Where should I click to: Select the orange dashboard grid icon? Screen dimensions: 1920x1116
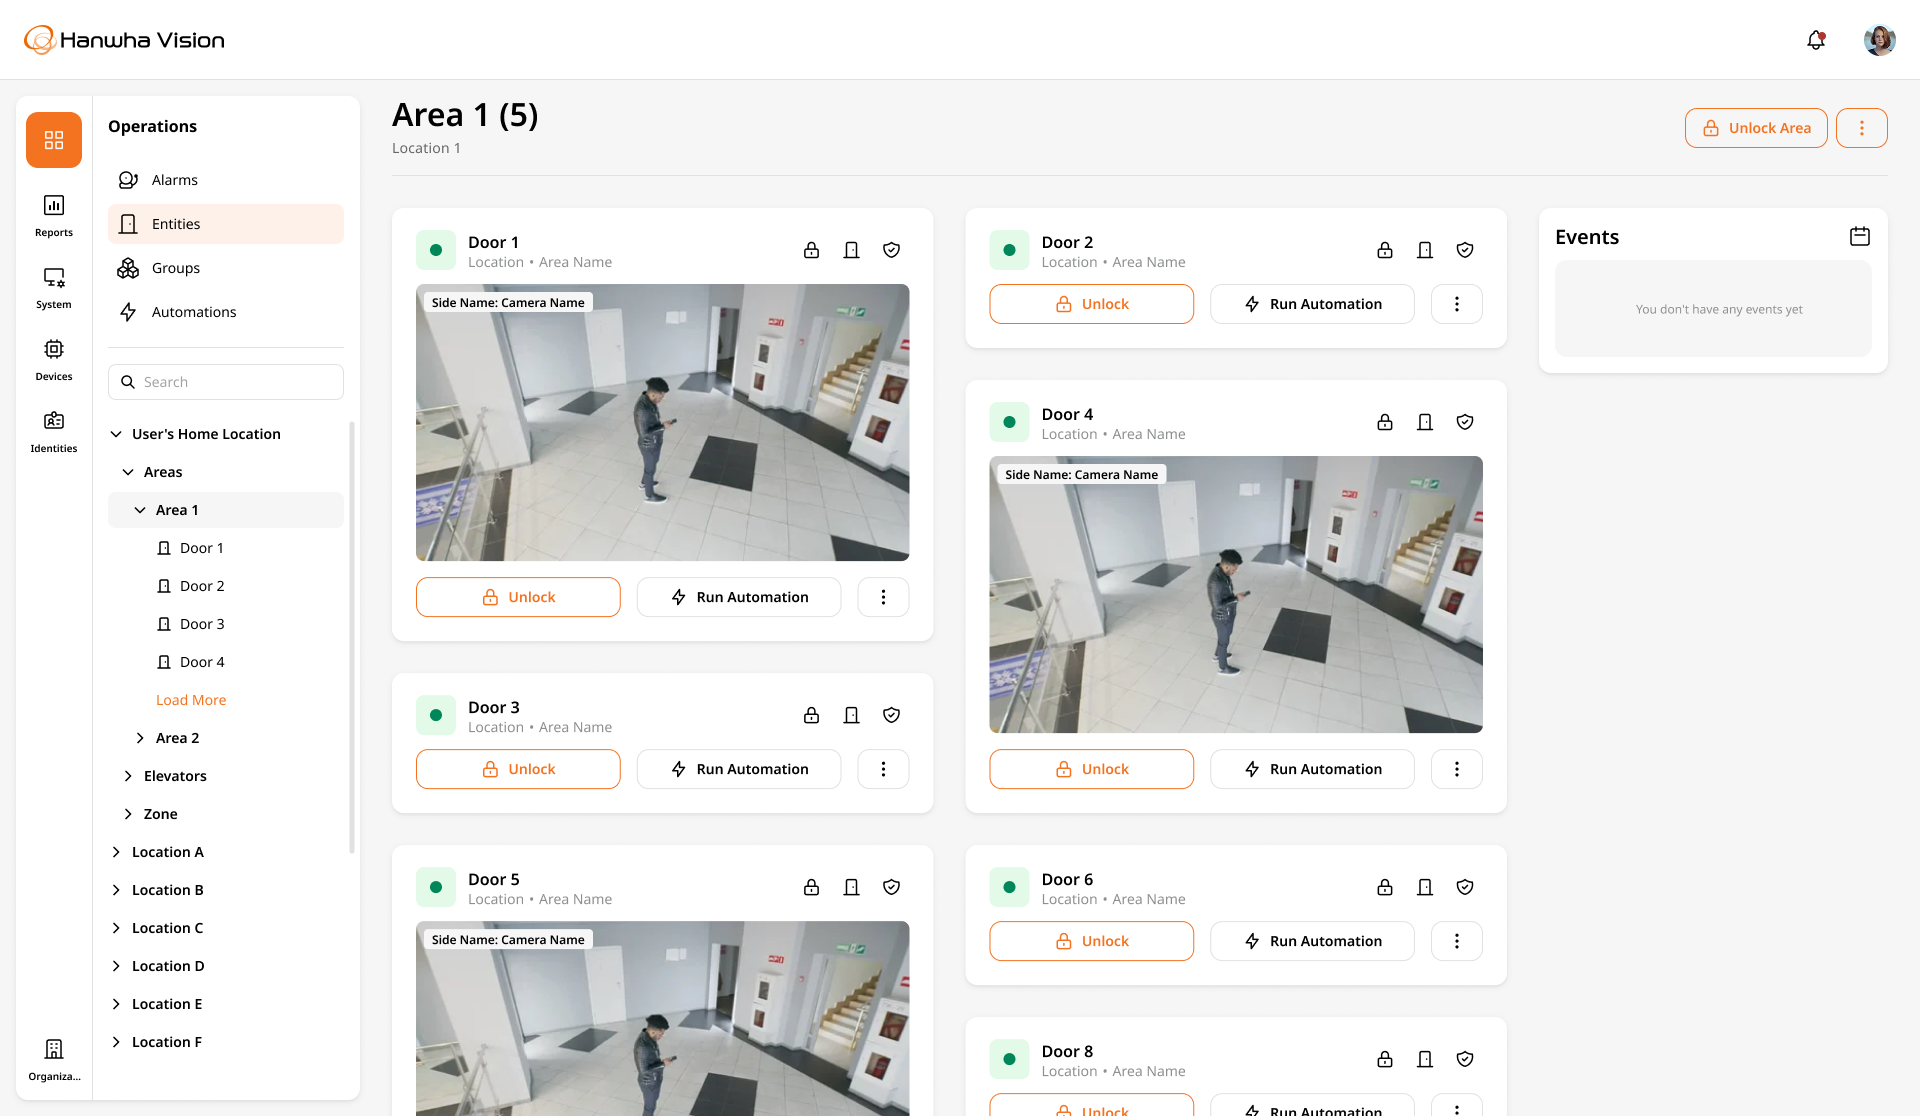coord(54,140)
